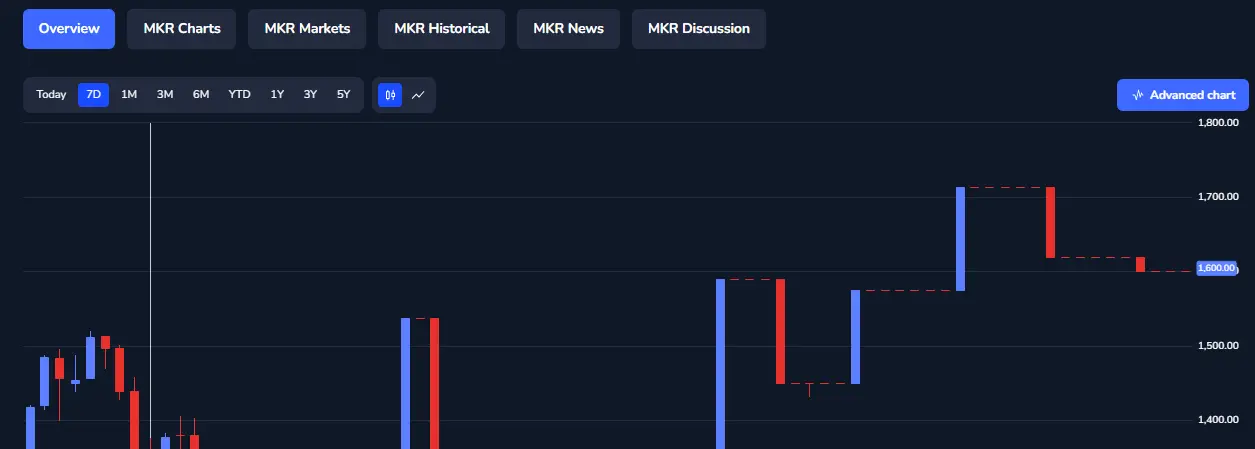1255x449 pixels.
Task: Set chart range to 6M
Action: pos(201,95)
